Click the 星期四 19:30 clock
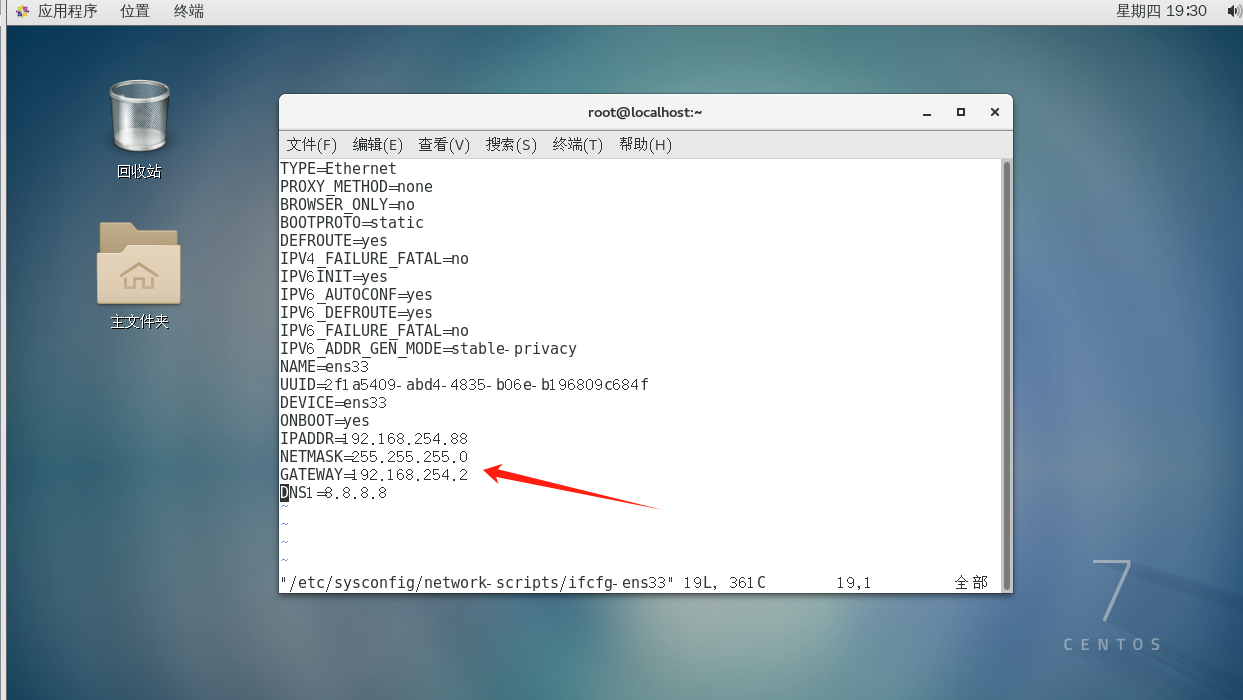This screenshot has width=1243, height=700. pos(1161,11)
